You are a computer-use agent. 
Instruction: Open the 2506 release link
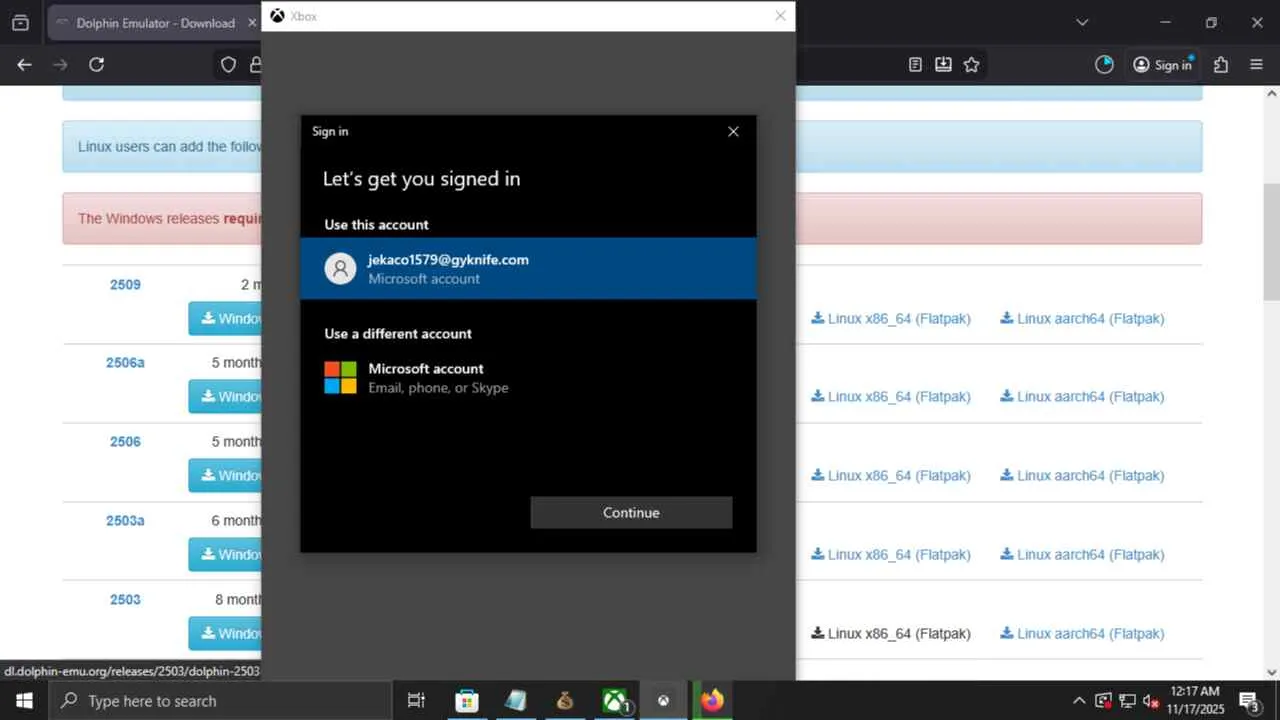(125, 441)
